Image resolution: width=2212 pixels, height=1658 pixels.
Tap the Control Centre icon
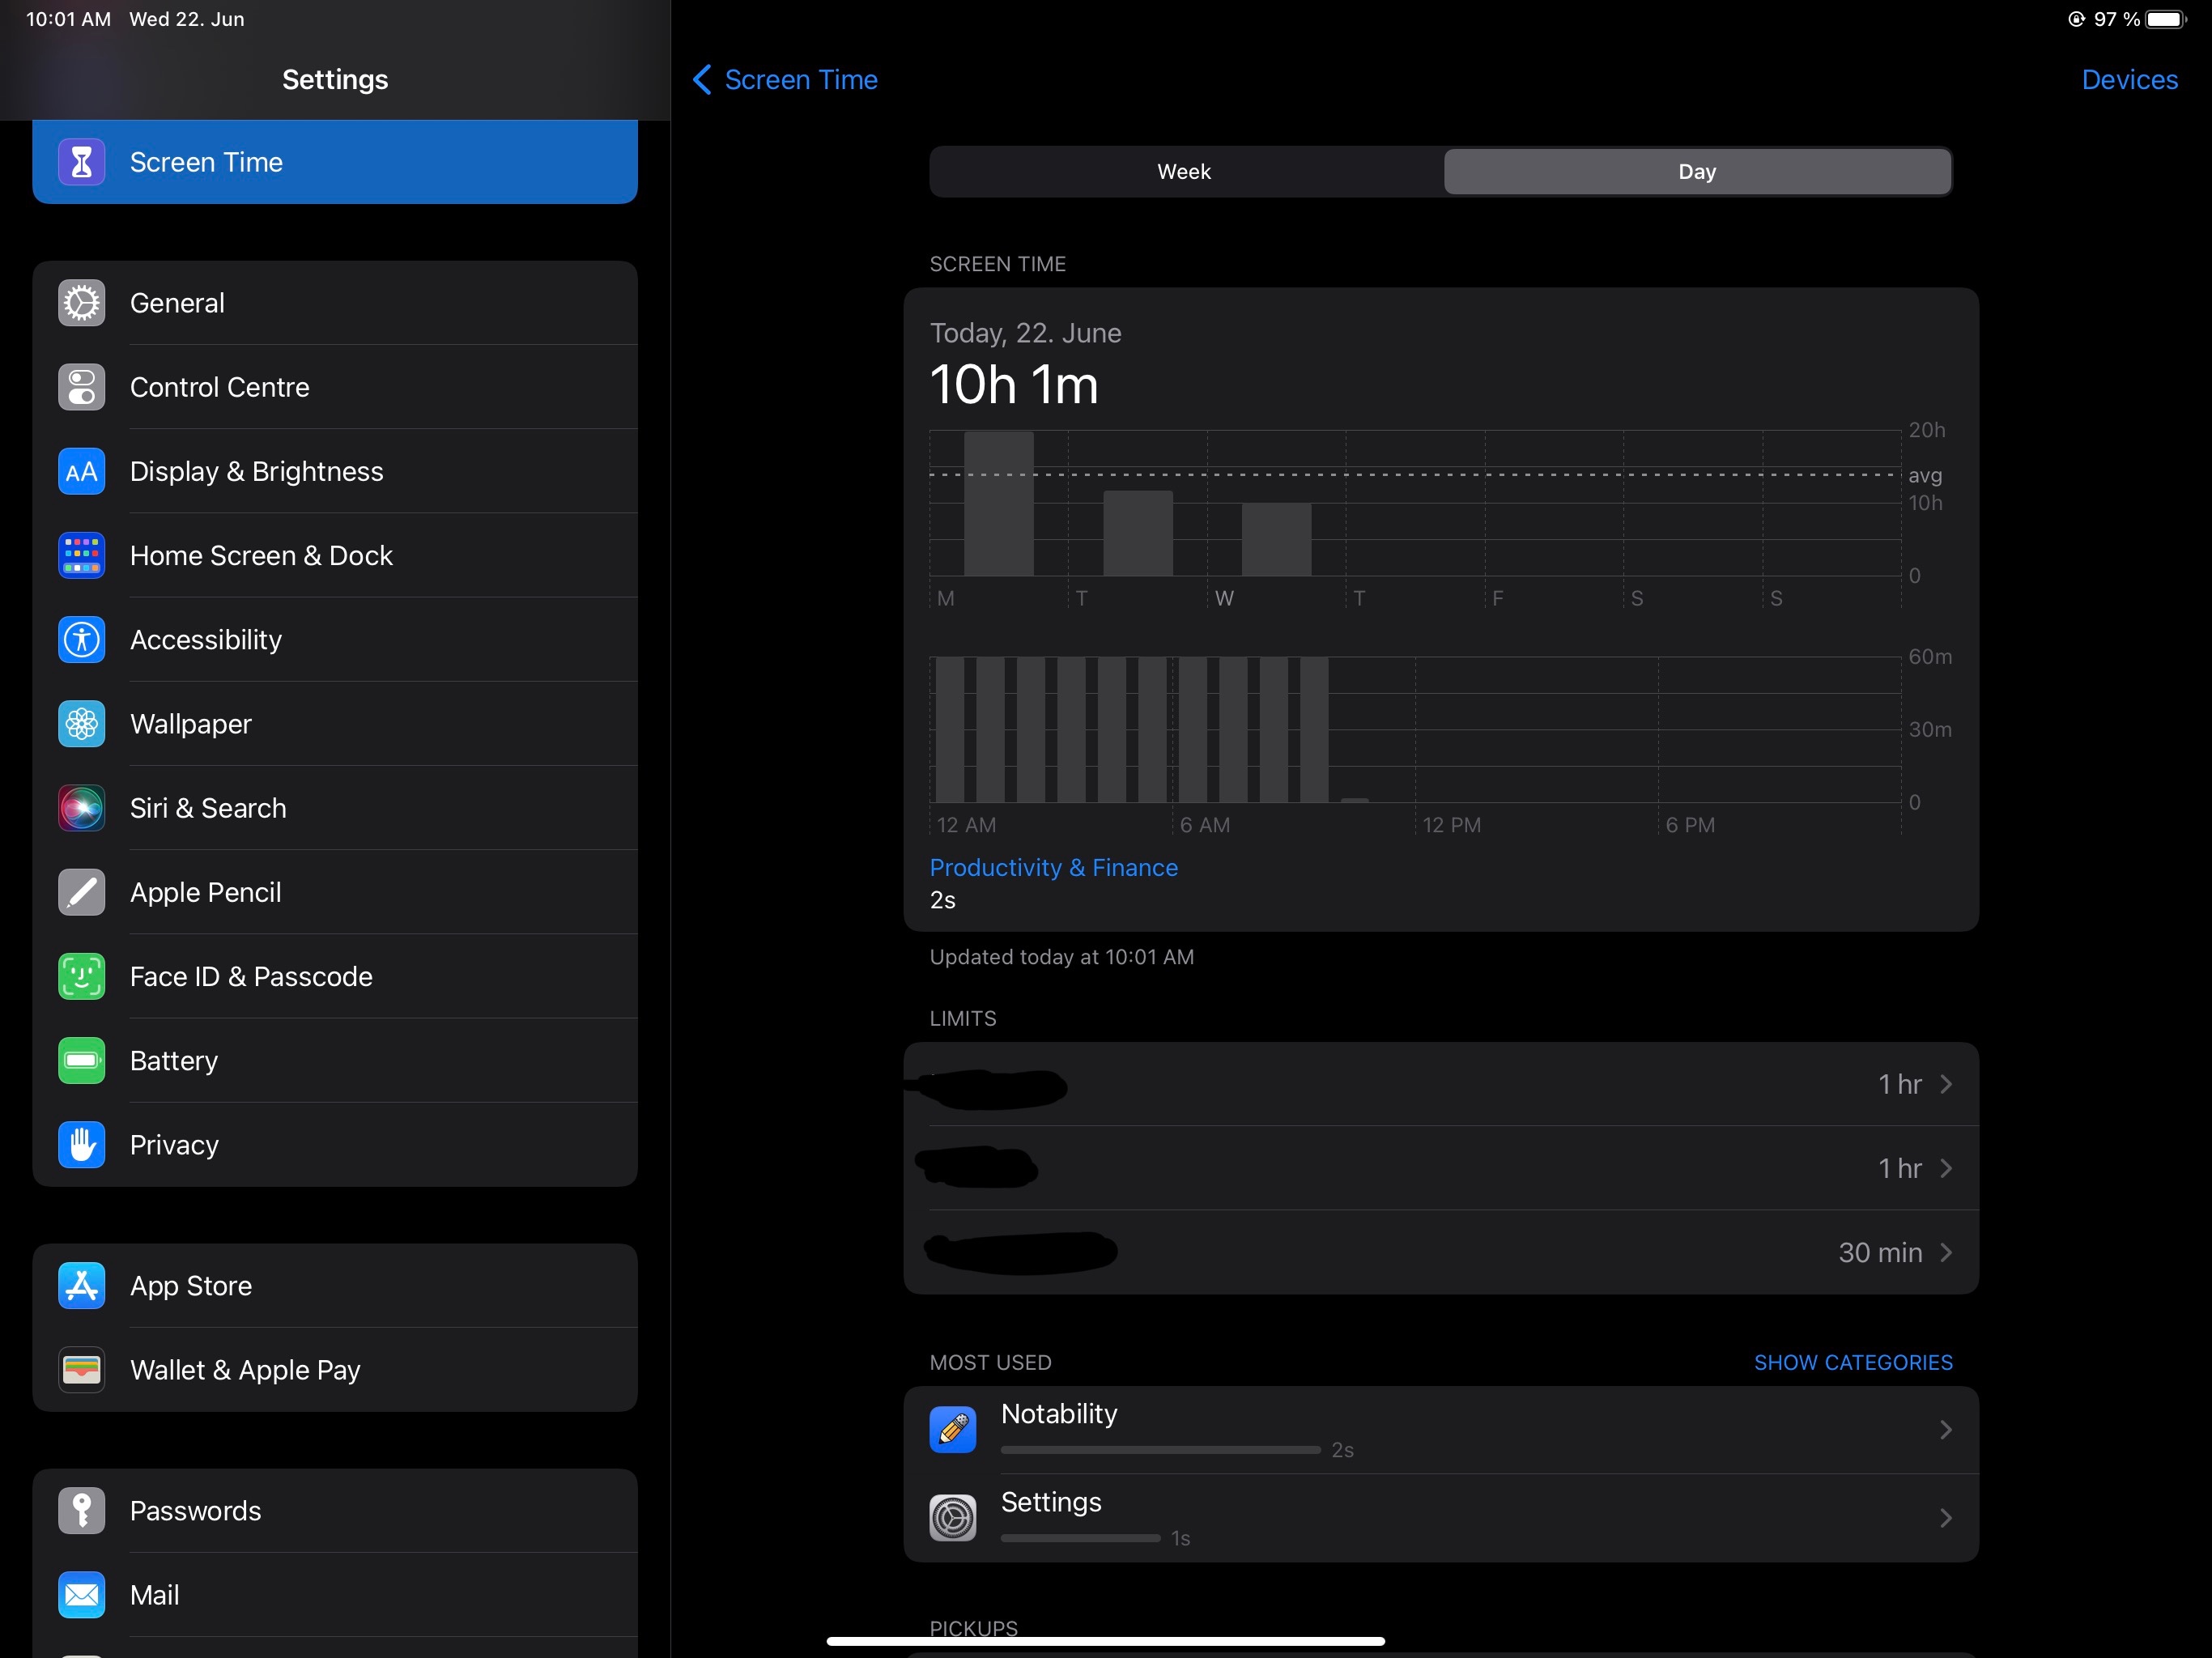pos(81,387)
